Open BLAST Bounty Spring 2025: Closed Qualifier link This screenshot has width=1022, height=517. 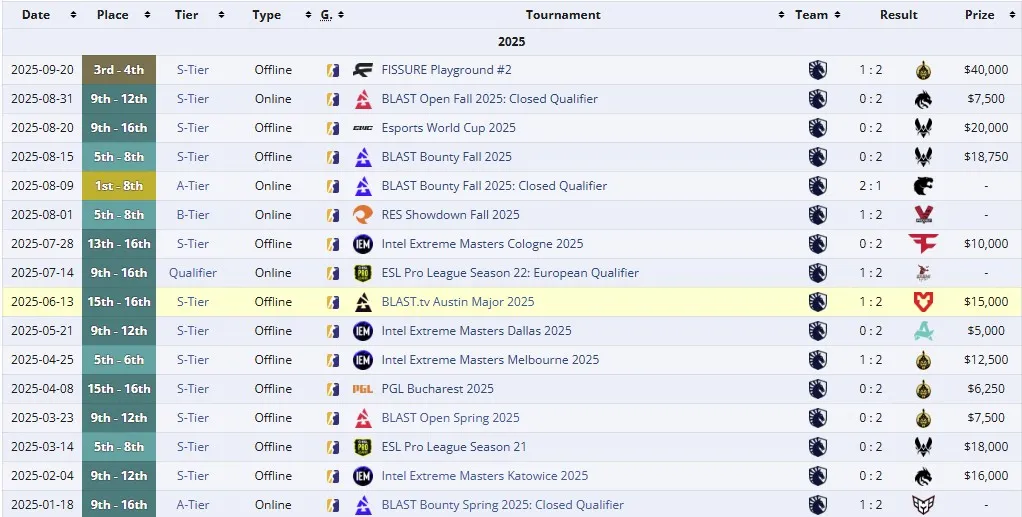click(503, 505)
